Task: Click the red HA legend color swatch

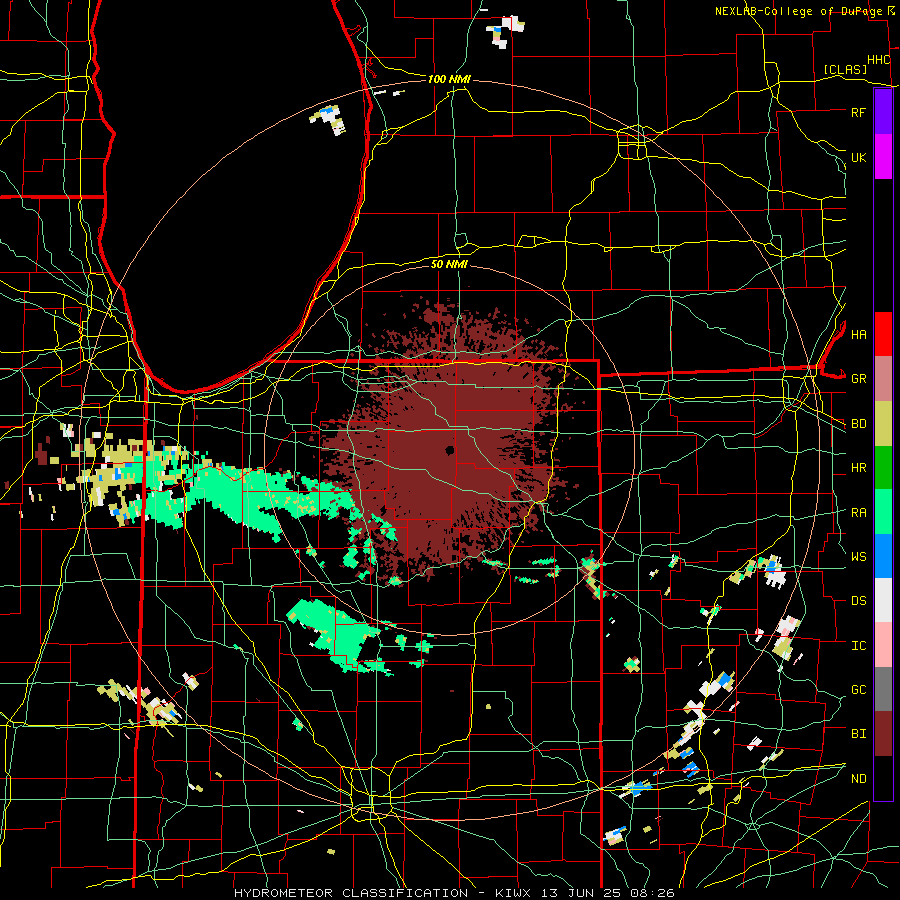Action: click(x=883, y=334)
